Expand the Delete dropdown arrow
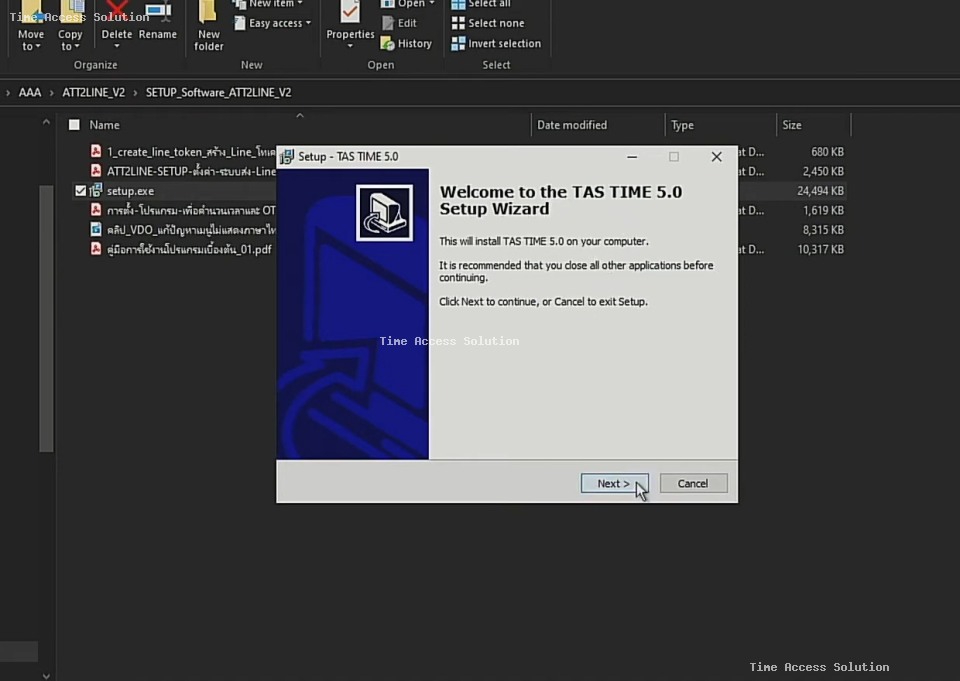 [x=117, y=47]
